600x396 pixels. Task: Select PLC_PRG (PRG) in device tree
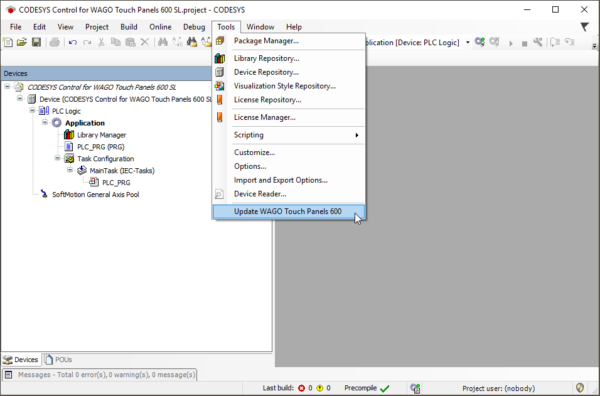click(x=101, y=147)
